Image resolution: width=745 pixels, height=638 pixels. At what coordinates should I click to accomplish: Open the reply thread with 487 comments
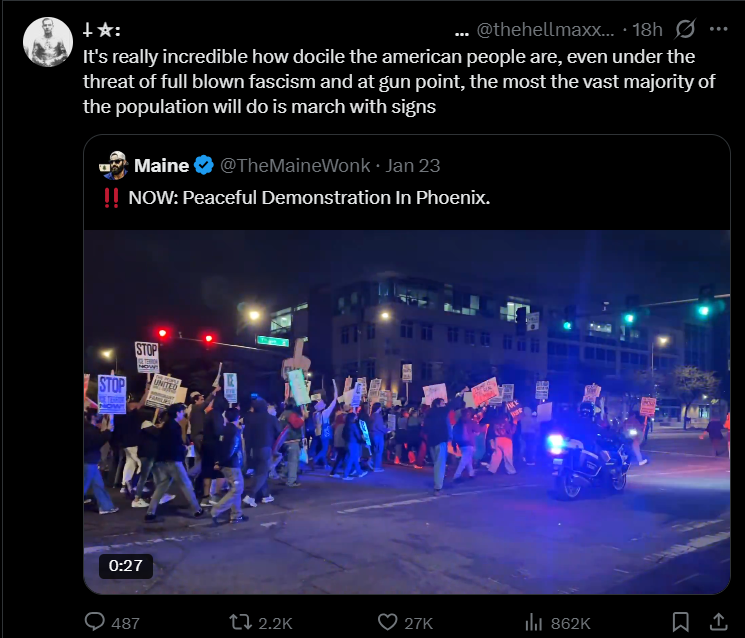point(112,622)
